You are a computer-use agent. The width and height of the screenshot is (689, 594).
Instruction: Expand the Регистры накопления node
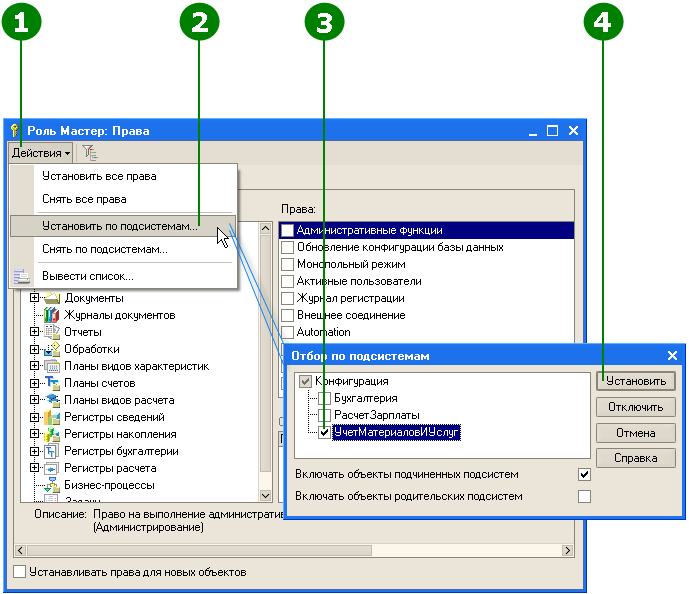point(34,434)
